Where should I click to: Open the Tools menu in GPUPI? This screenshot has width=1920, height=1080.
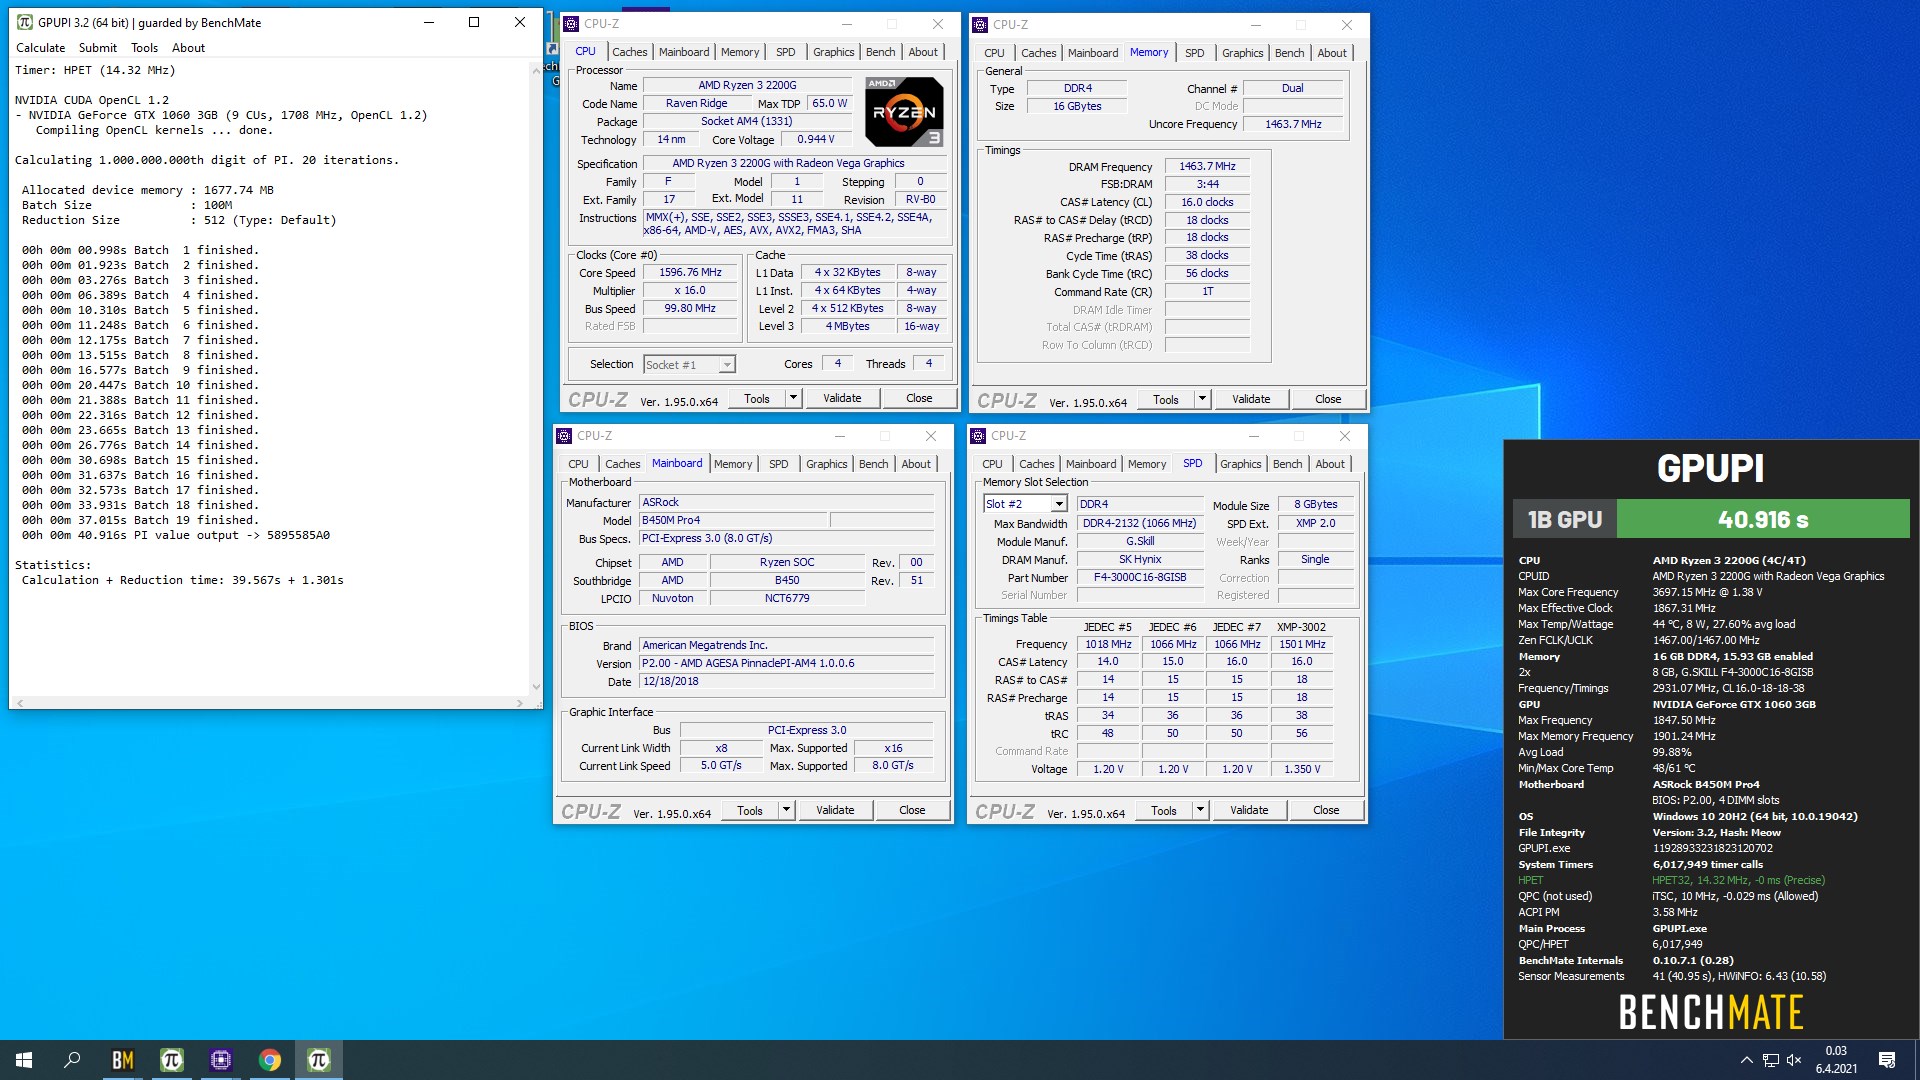[144, 47]
